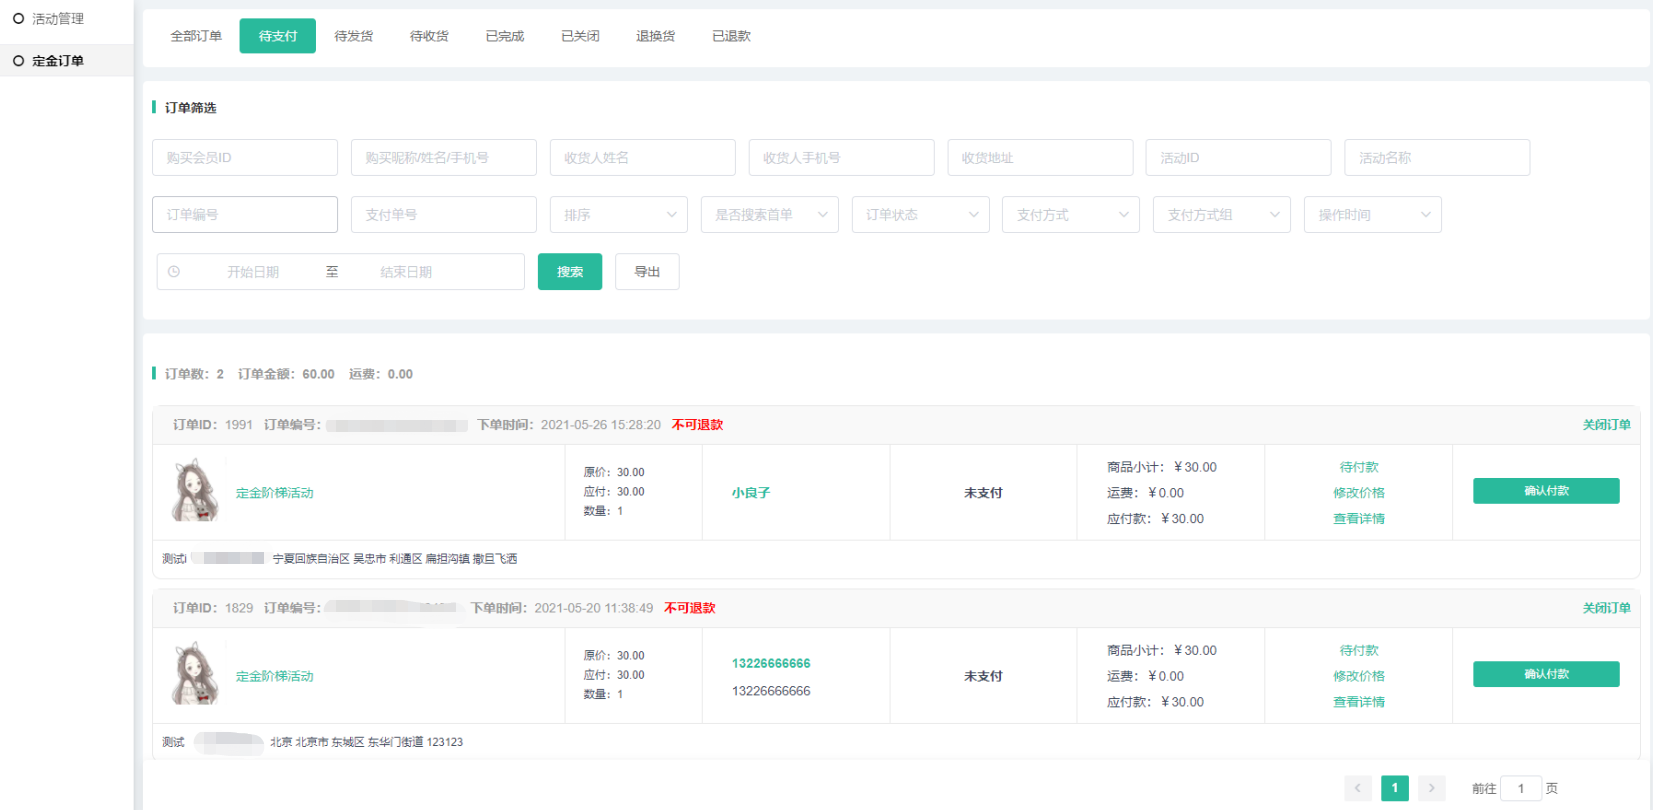Click product thumbnail of order 1829
The width and height of the screenshot is (1653, 810).
pos(195,675)
